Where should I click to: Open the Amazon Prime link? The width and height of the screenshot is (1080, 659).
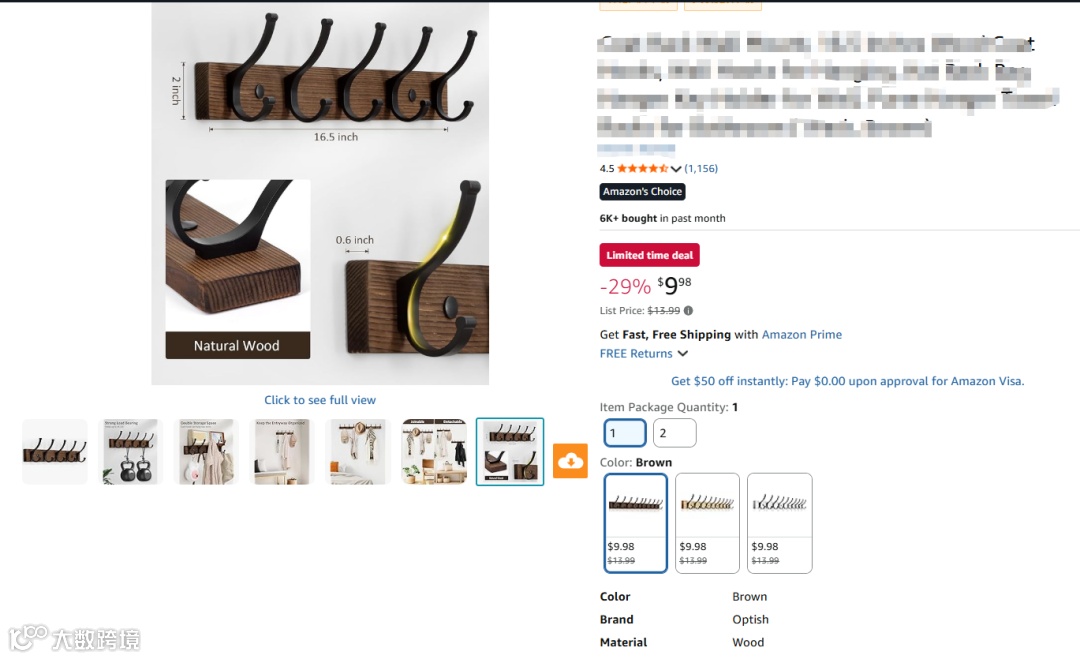pos(802,335)
